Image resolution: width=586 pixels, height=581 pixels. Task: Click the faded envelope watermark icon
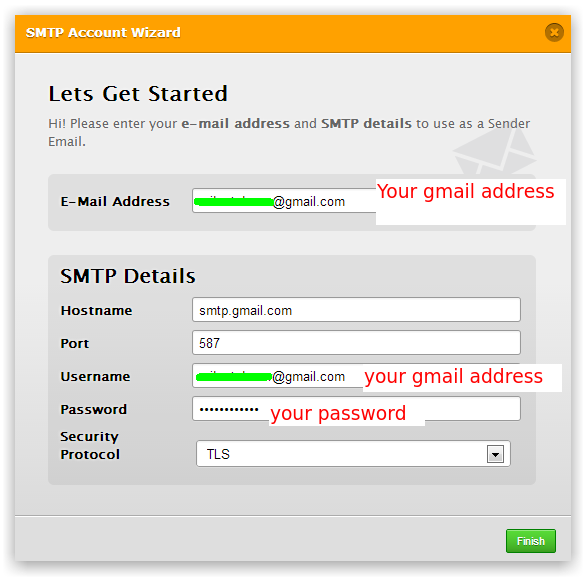(495, 151)
